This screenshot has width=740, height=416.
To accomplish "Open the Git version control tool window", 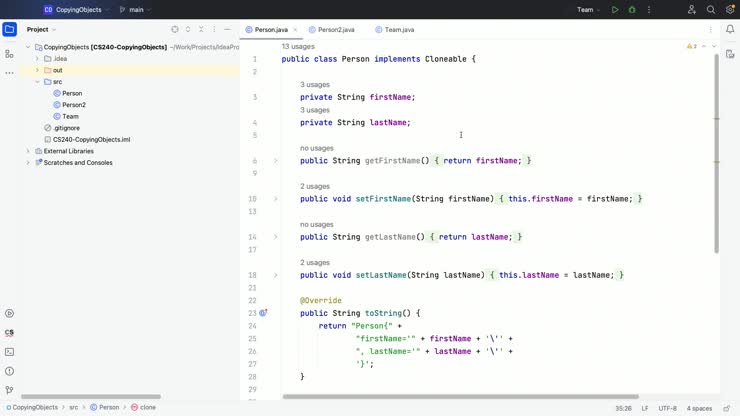I will [9, 390].
